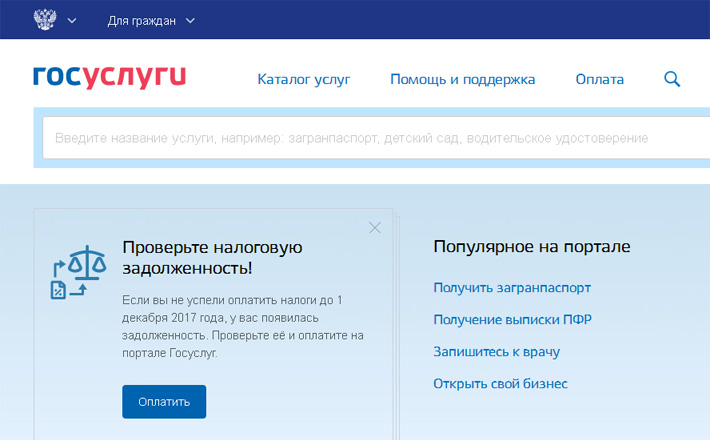
Task: Open the 'Каталог услуг' menu item
Action: (x=303, y=79)
